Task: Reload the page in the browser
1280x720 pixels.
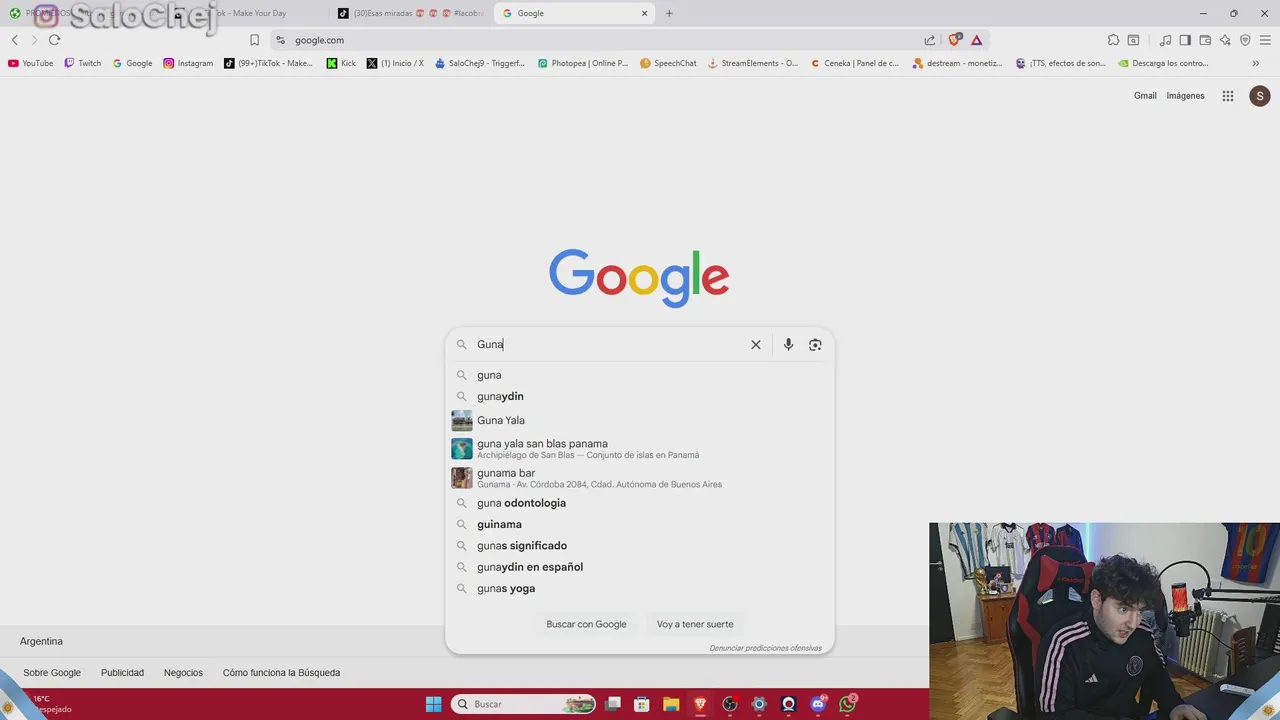Action: coord(54,40)
